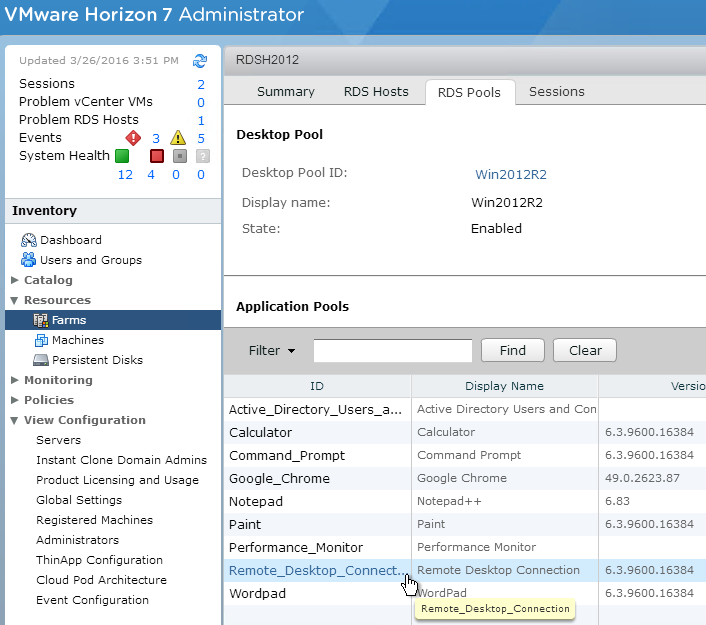This screenshot has height=625, width=706.
Task: Expand the Policies section
Action: (x=14, y=400)
